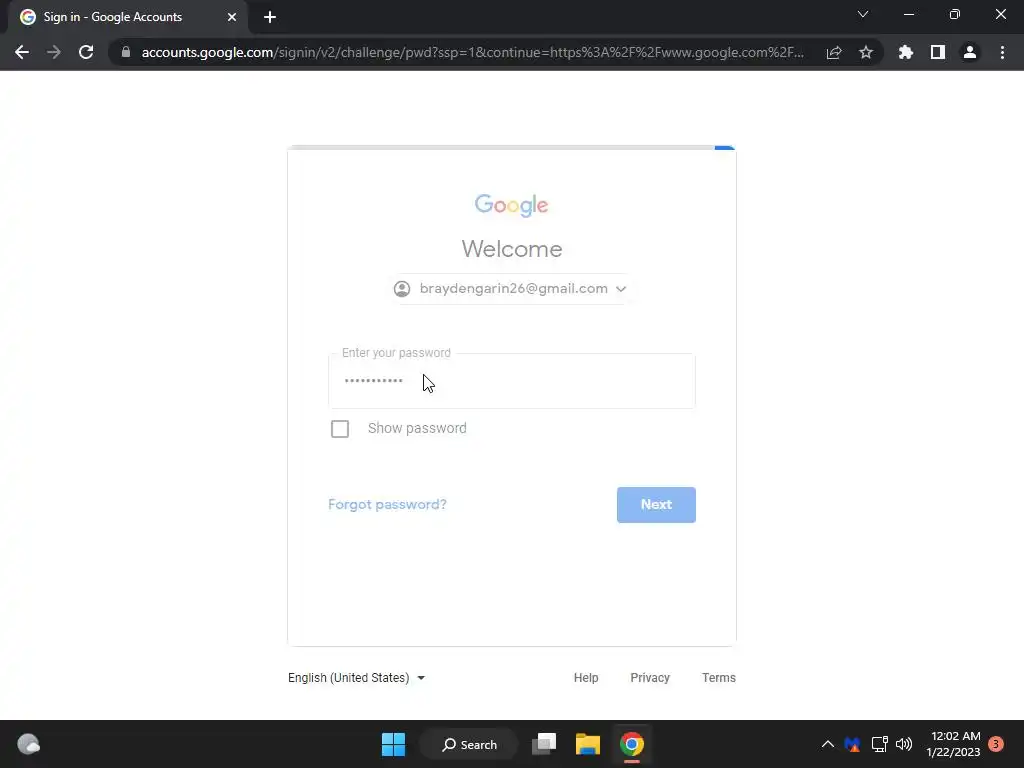Switch account via braydengarin26@gmail.com chip
Image resolution: width=1024 pixels, height=768 pixels.
(x=511, y=289)
